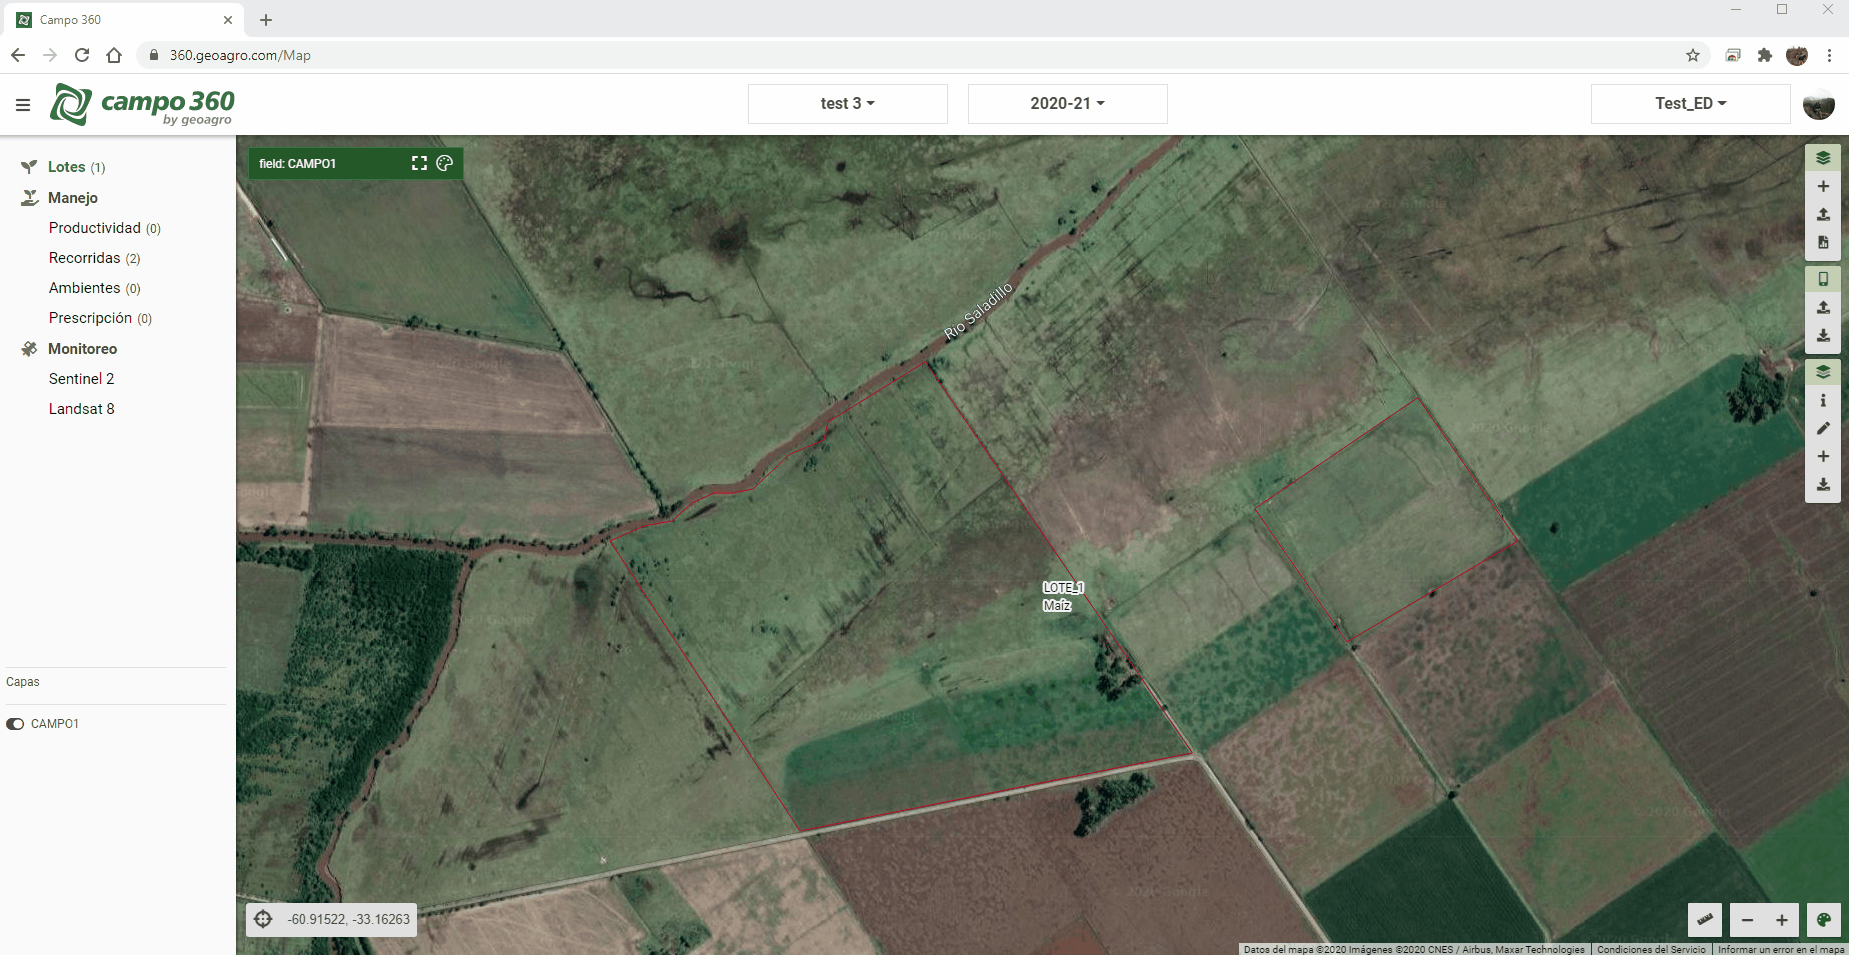
Task: Click the Capas heading in the sidebar
Action: coord(23,682)
